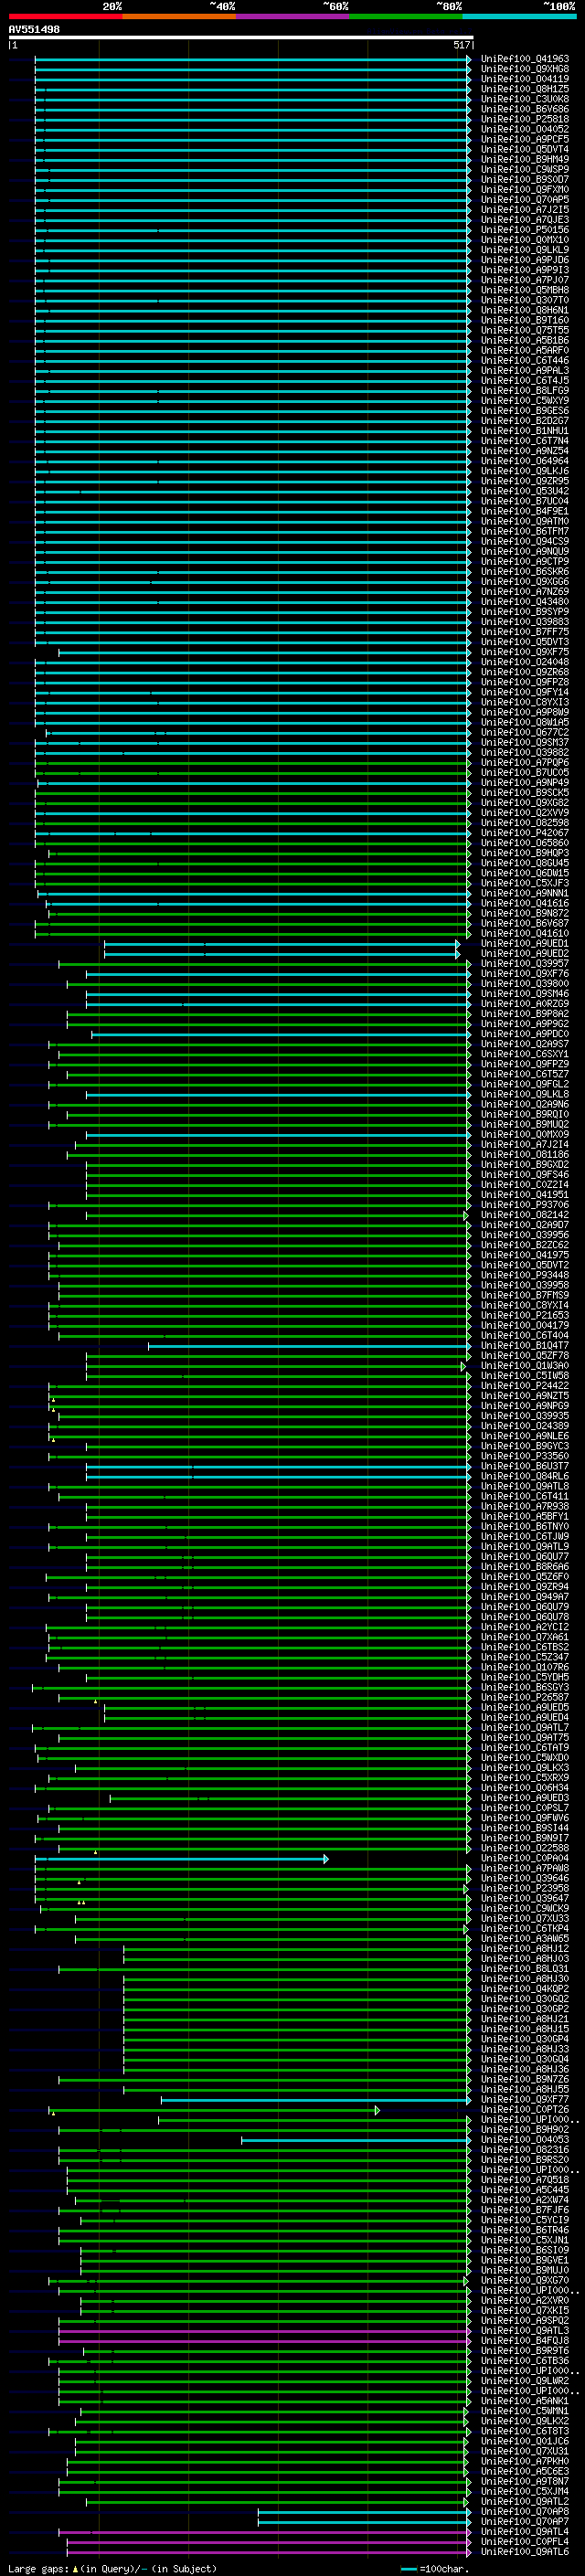Click the UniRef100_A0RZG9 entry
The height and width of the screenshot is (2576, 585).
coord(524,1004)
